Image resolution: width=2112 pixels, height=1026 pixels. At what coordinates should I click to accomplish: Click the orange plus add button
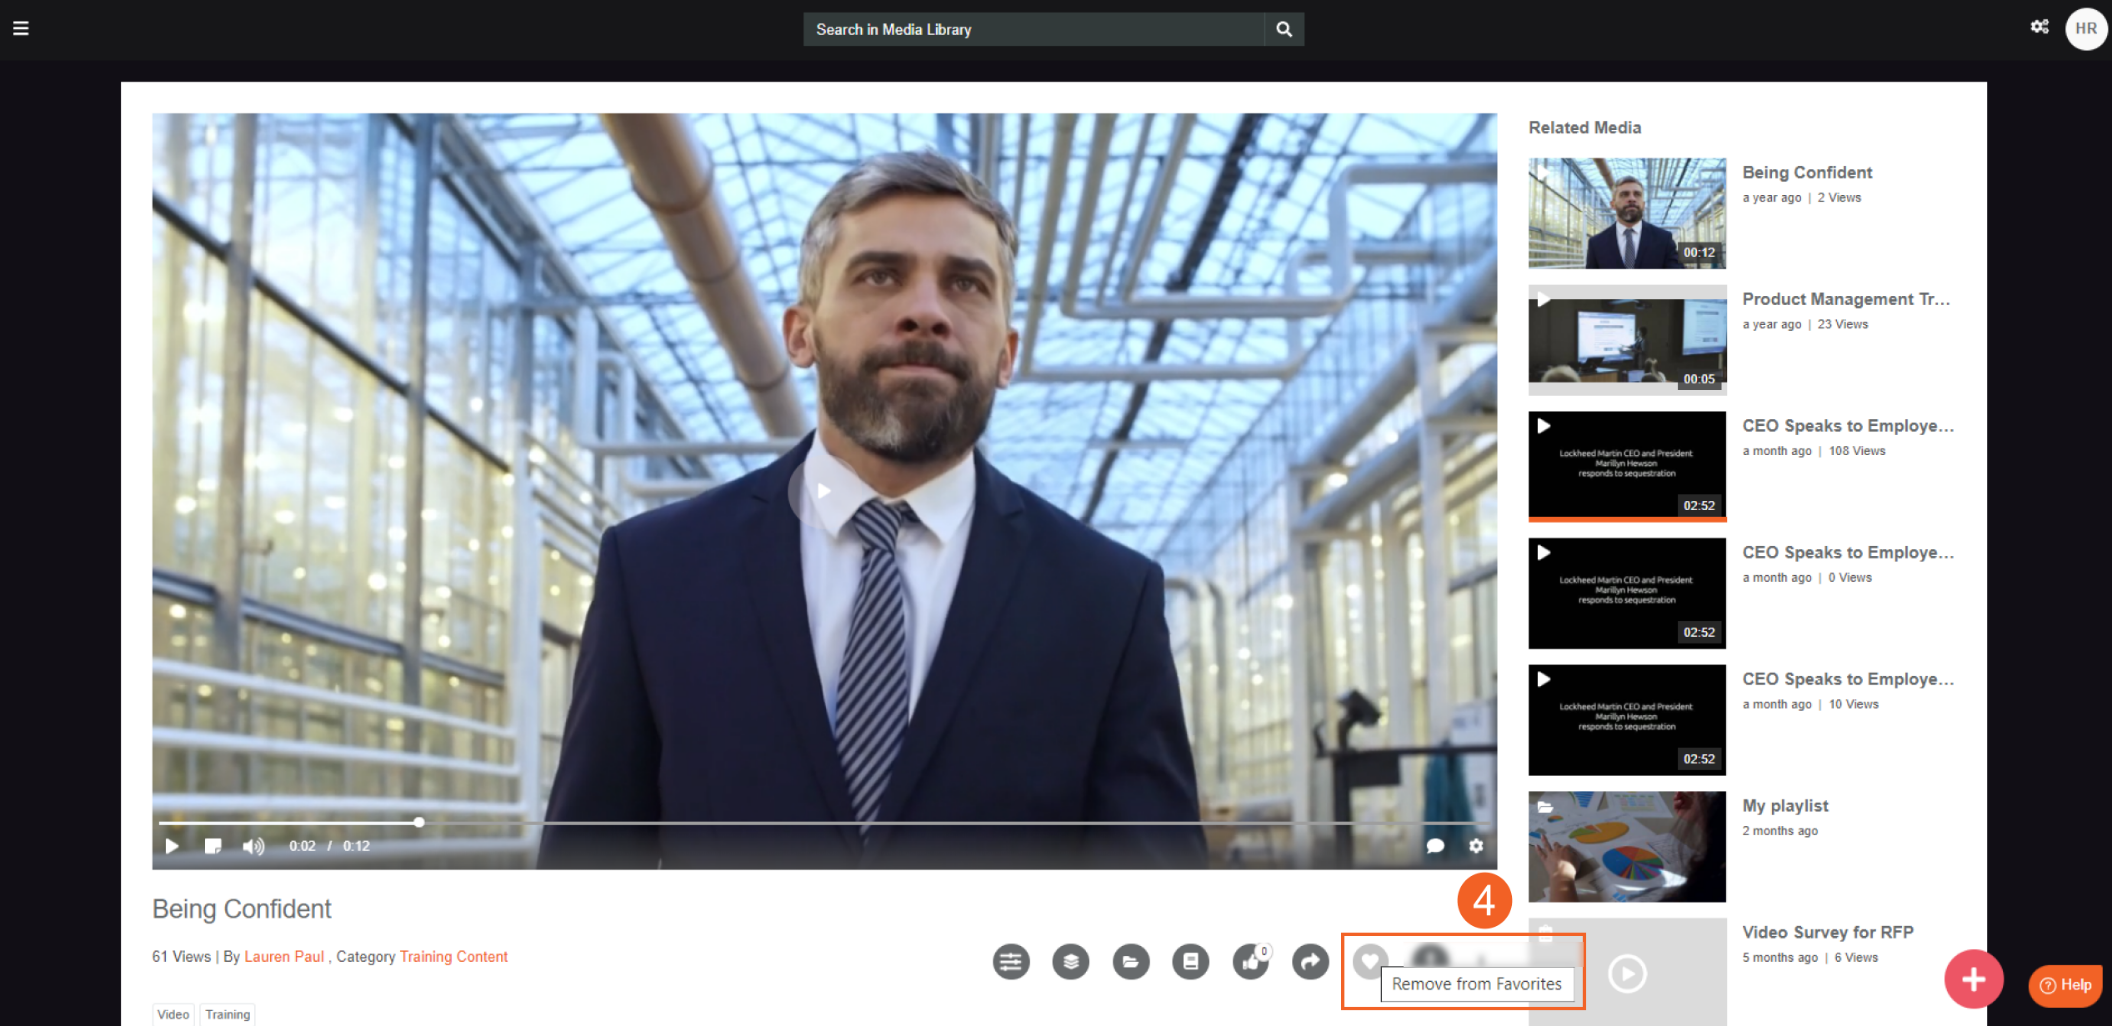coord(1973,979)
